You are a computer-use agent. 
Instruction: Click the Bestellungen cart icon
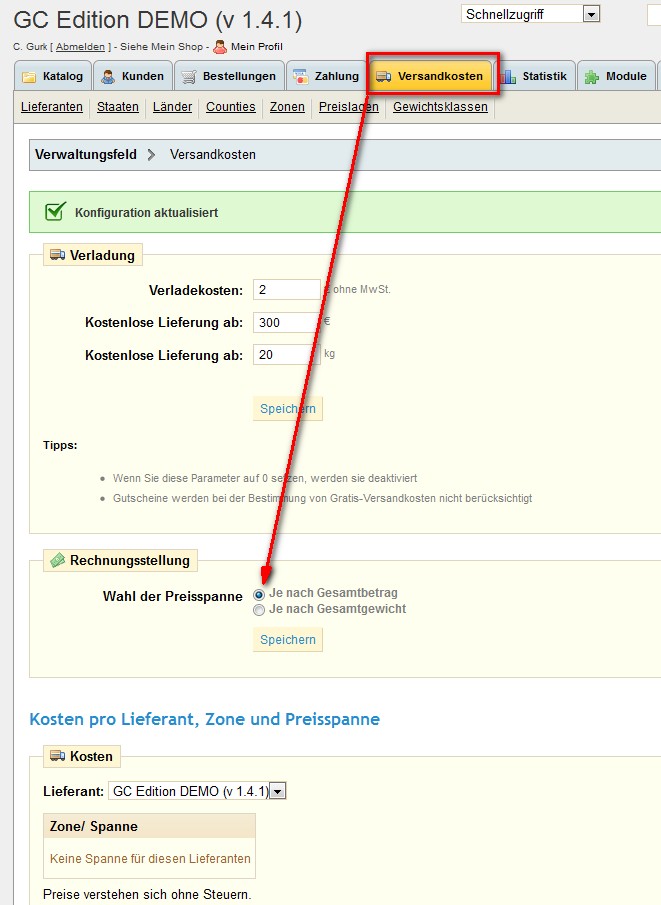pyautogui.click(x=188, y=77)
